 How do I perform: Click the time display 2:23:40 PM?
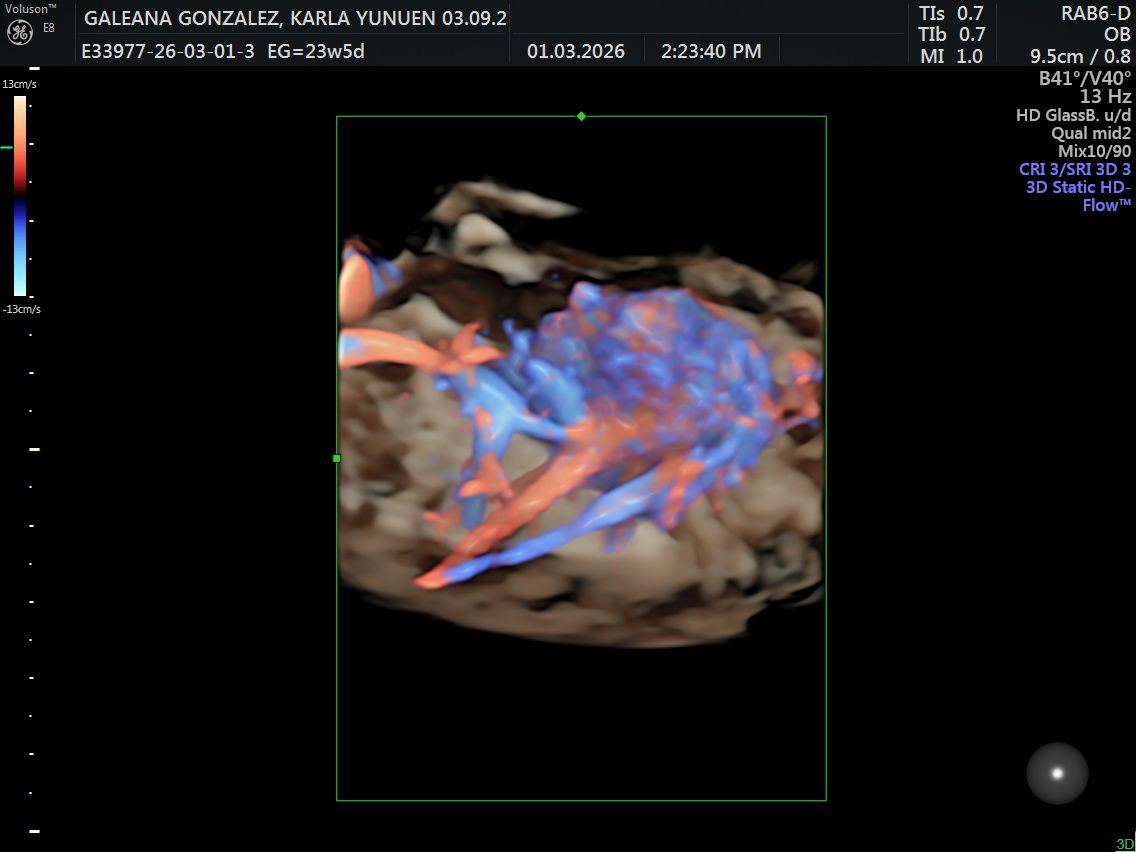tap(711, 51)
